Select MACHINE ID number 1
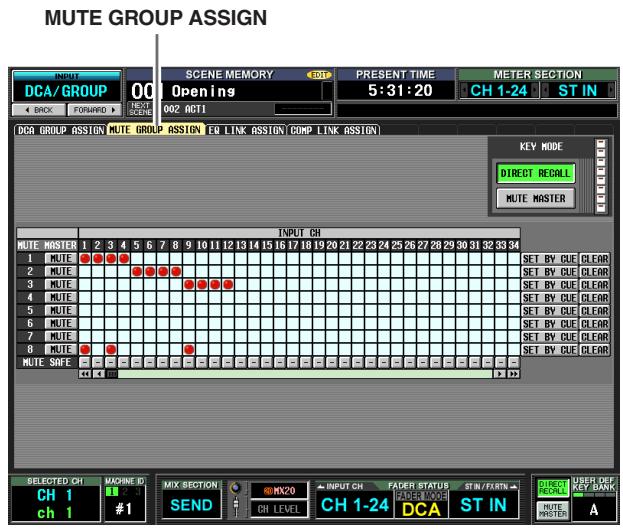Image resolution: width=623 pixels, height=529 pixels. coord(112,491)
